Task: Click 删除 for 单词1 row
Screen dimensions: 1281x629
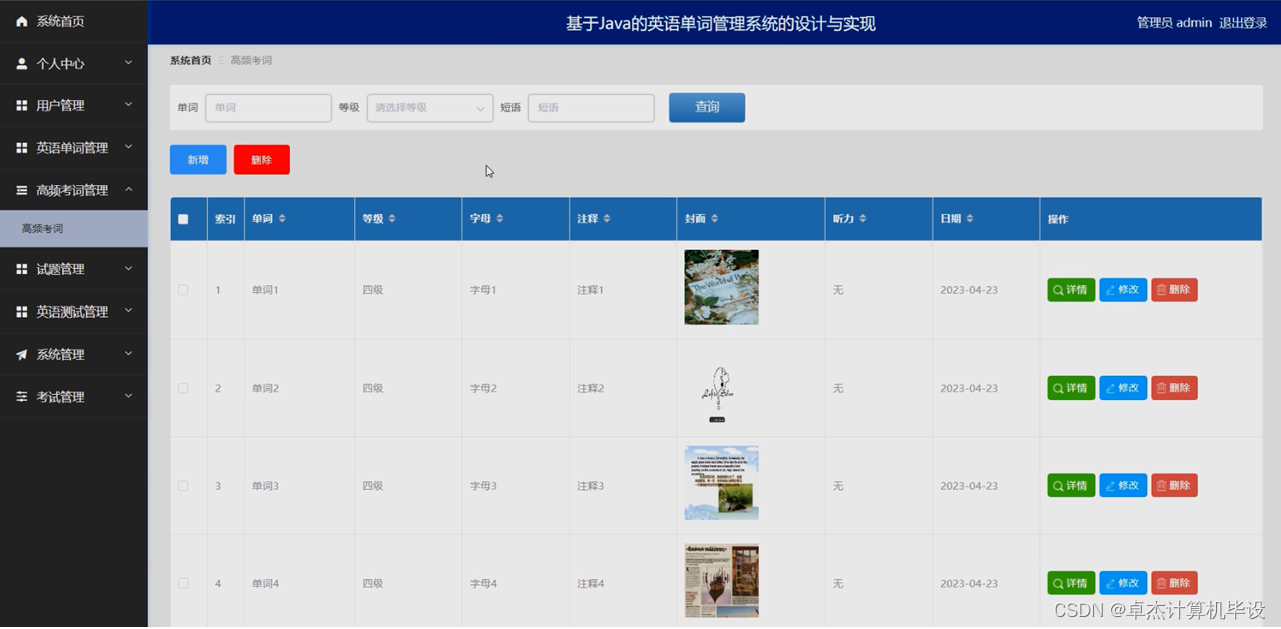Action: [1174, 290]
